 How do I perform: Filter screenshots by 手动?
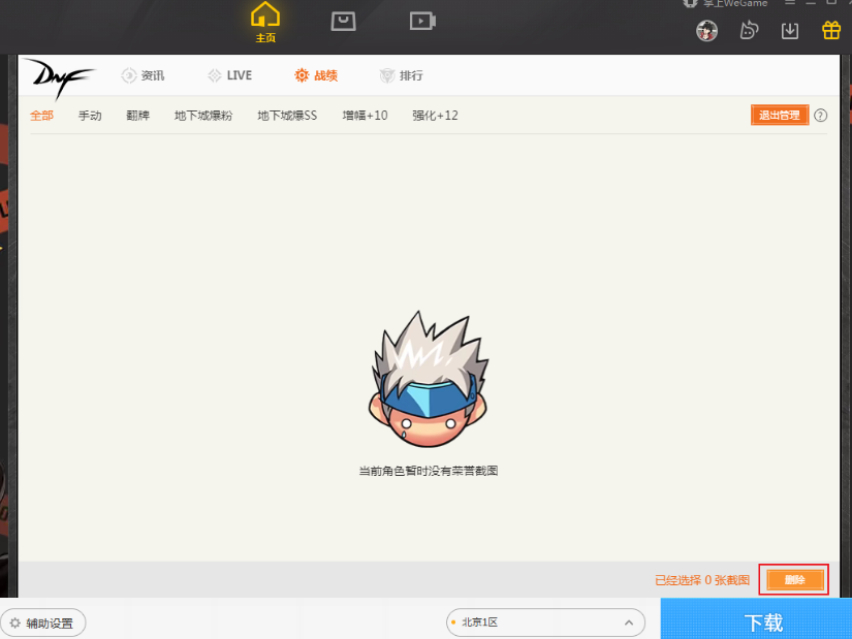(90, 115)
